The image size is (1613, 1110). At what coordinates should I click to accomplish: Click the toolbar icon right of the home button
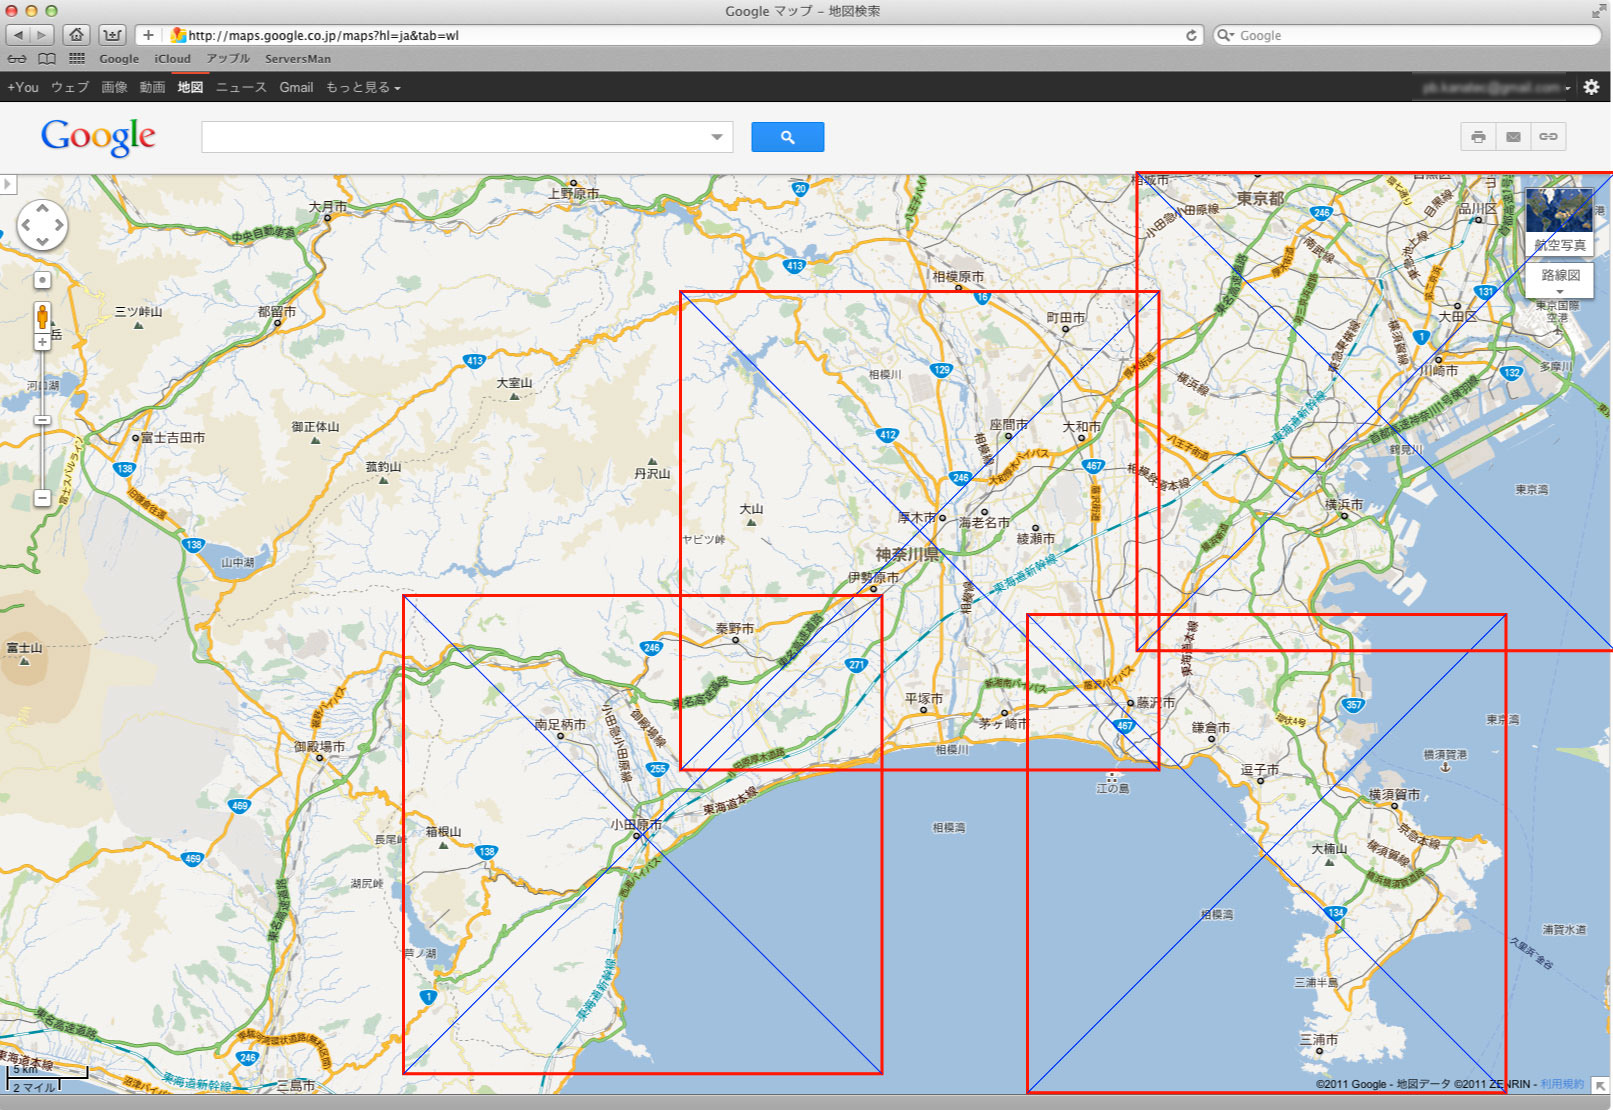[x=112, y=35]
